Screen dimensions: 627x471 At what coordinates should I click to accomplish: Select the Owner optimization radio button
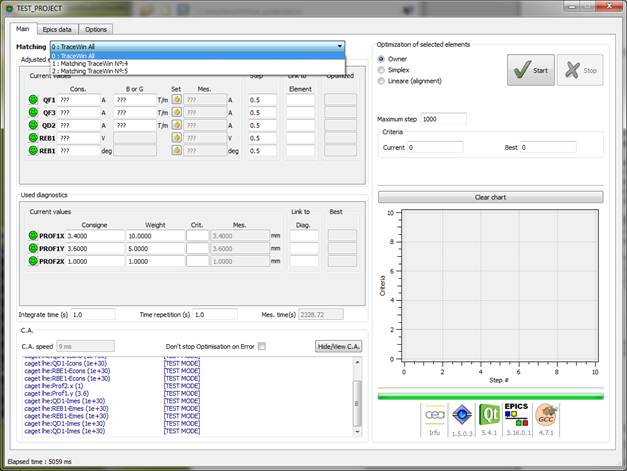[381, 59]
